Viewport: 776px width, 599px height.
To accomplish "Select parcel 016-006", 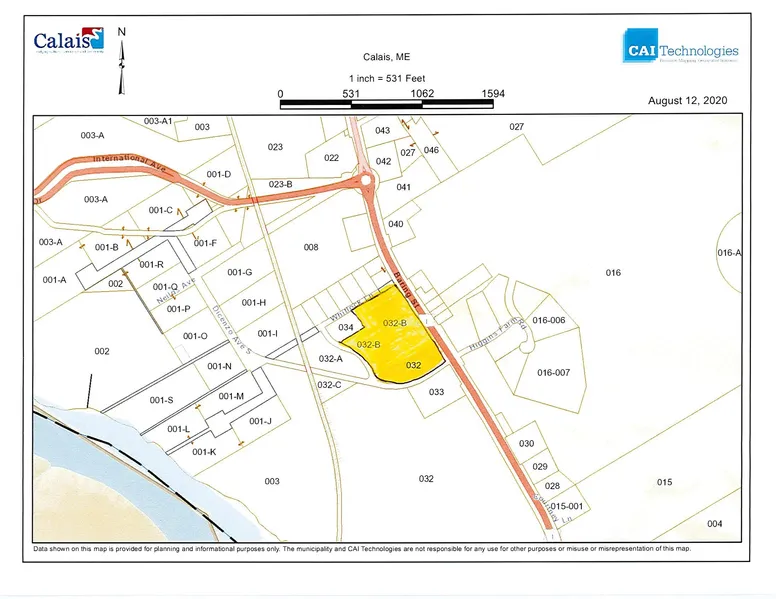I will tap(549, 320).
